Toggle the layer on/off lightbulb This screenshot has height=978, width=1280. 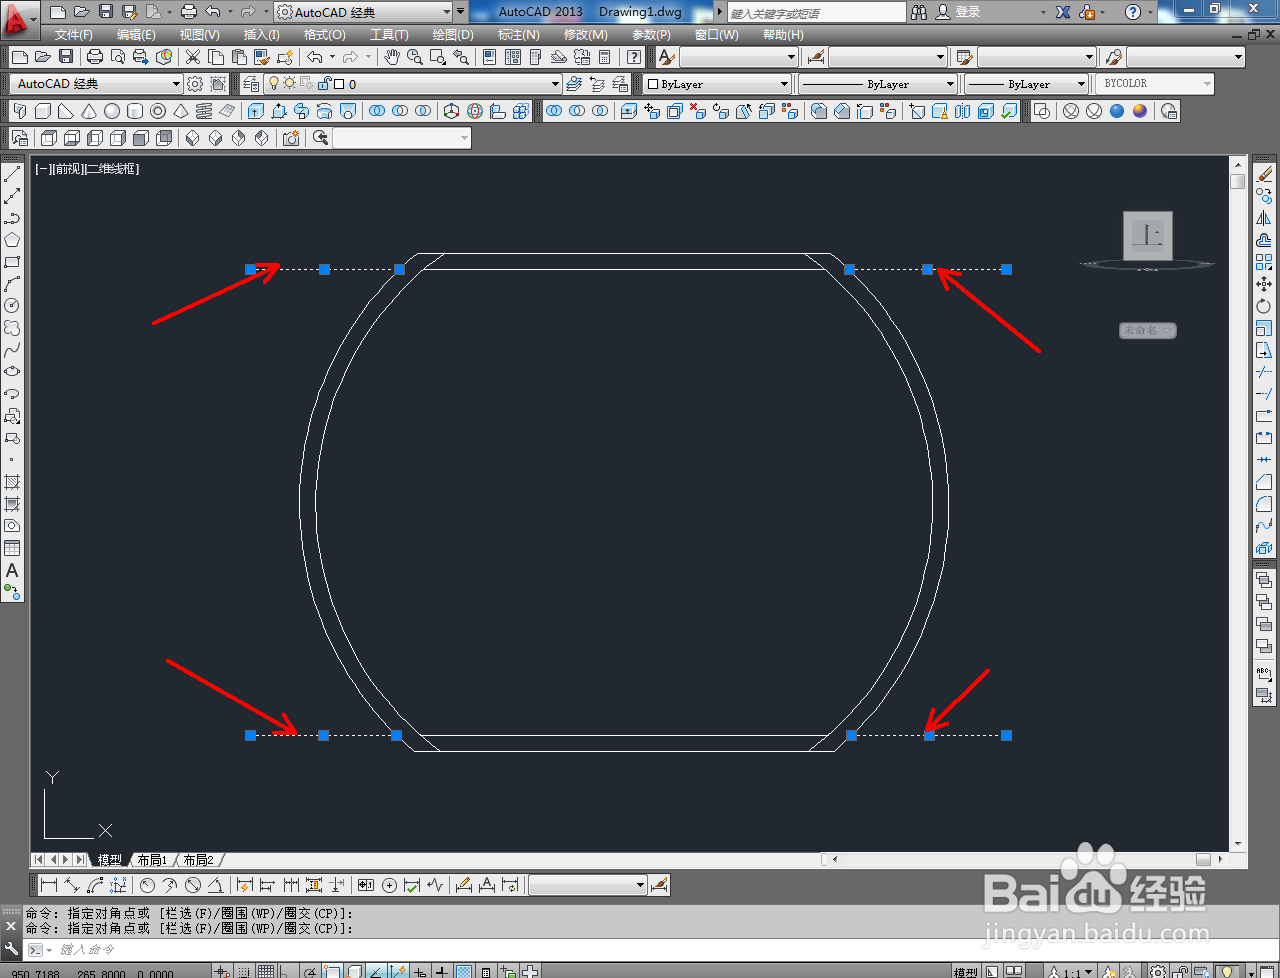(274, 84)
